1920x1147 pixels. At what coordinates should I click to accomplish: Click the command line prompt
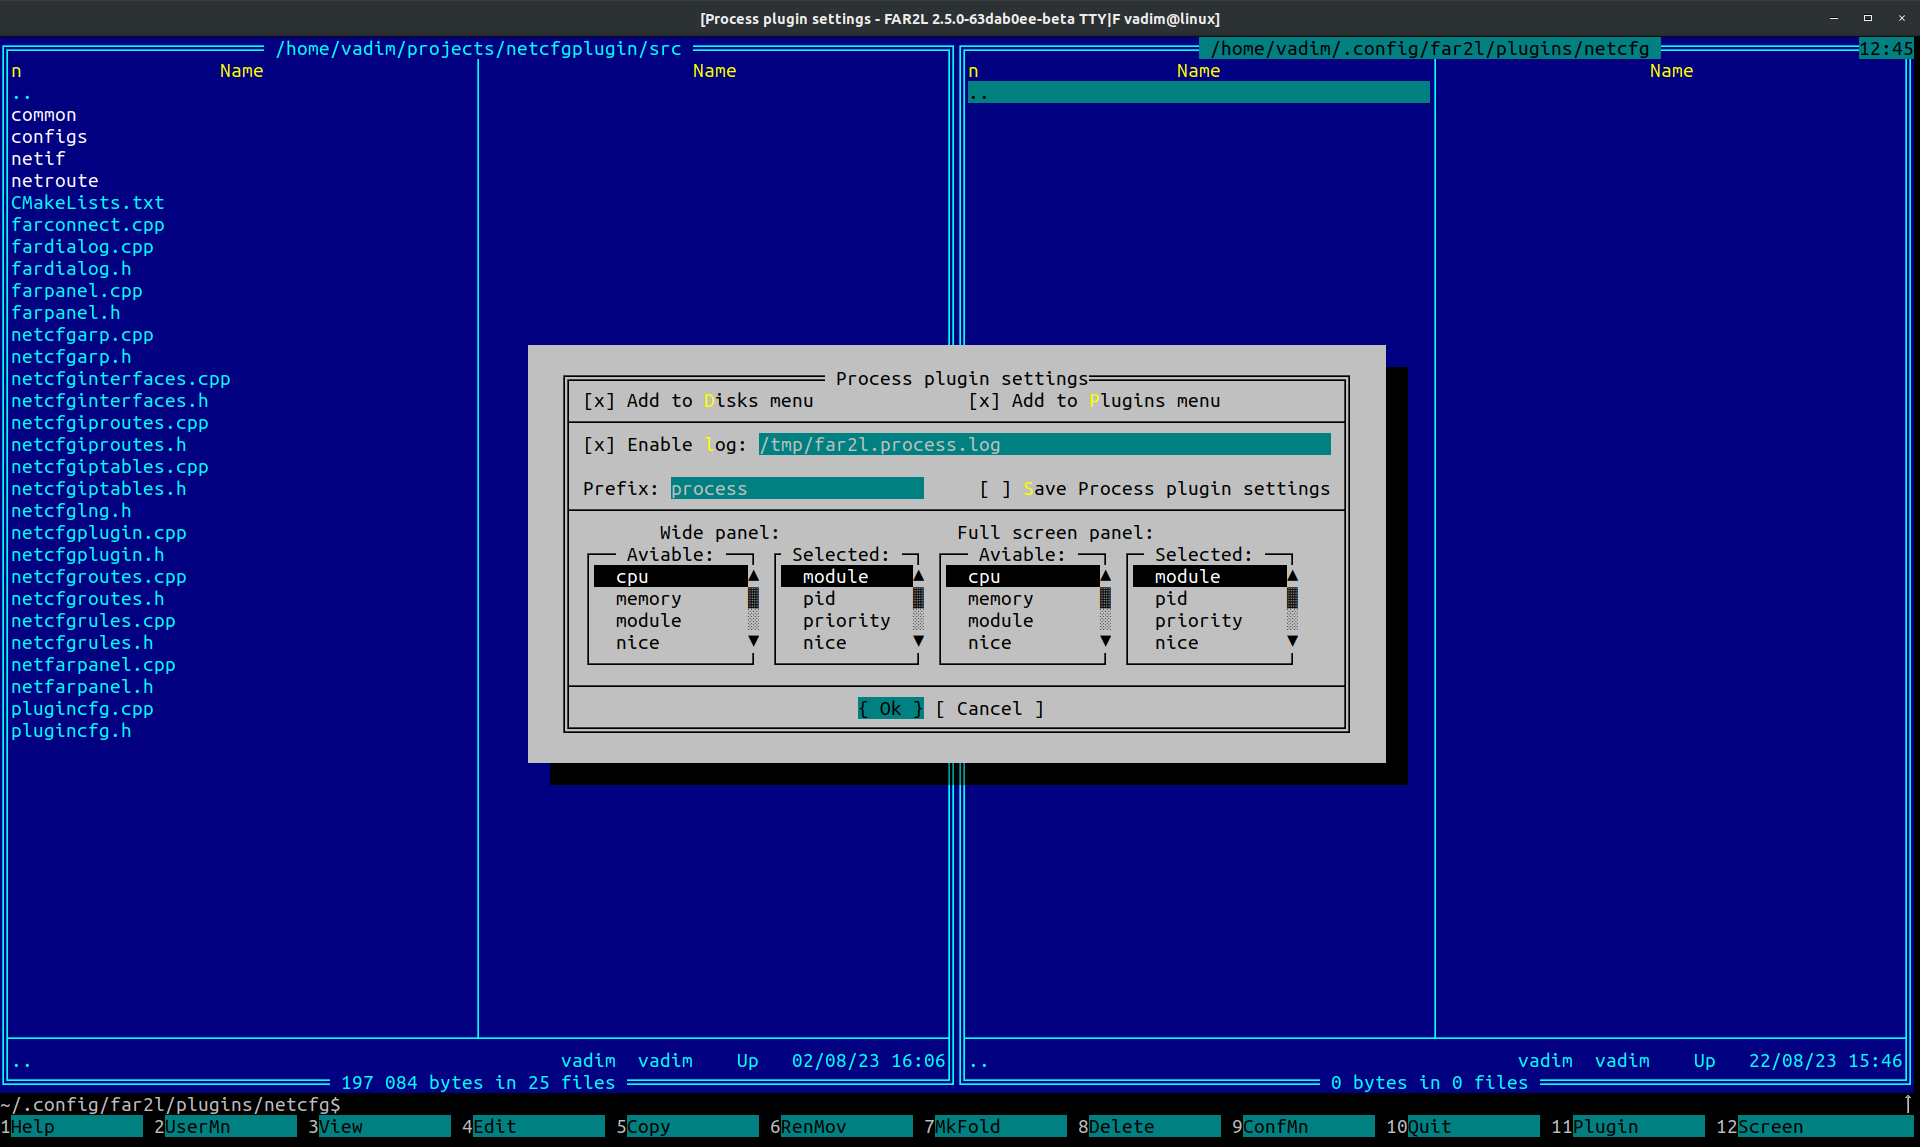click(170, 1105)
